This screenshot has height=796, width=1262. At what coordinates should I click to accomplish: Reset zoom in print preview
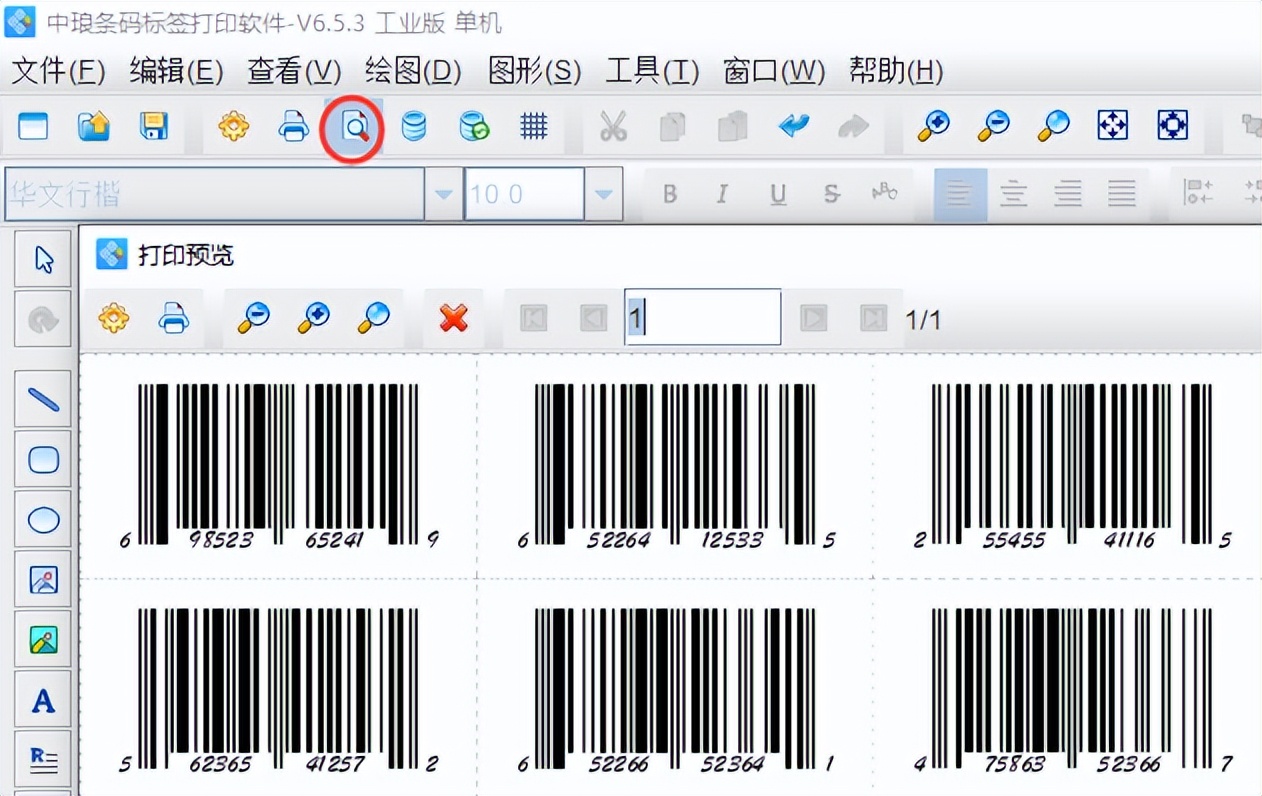[x=373, y=319]
